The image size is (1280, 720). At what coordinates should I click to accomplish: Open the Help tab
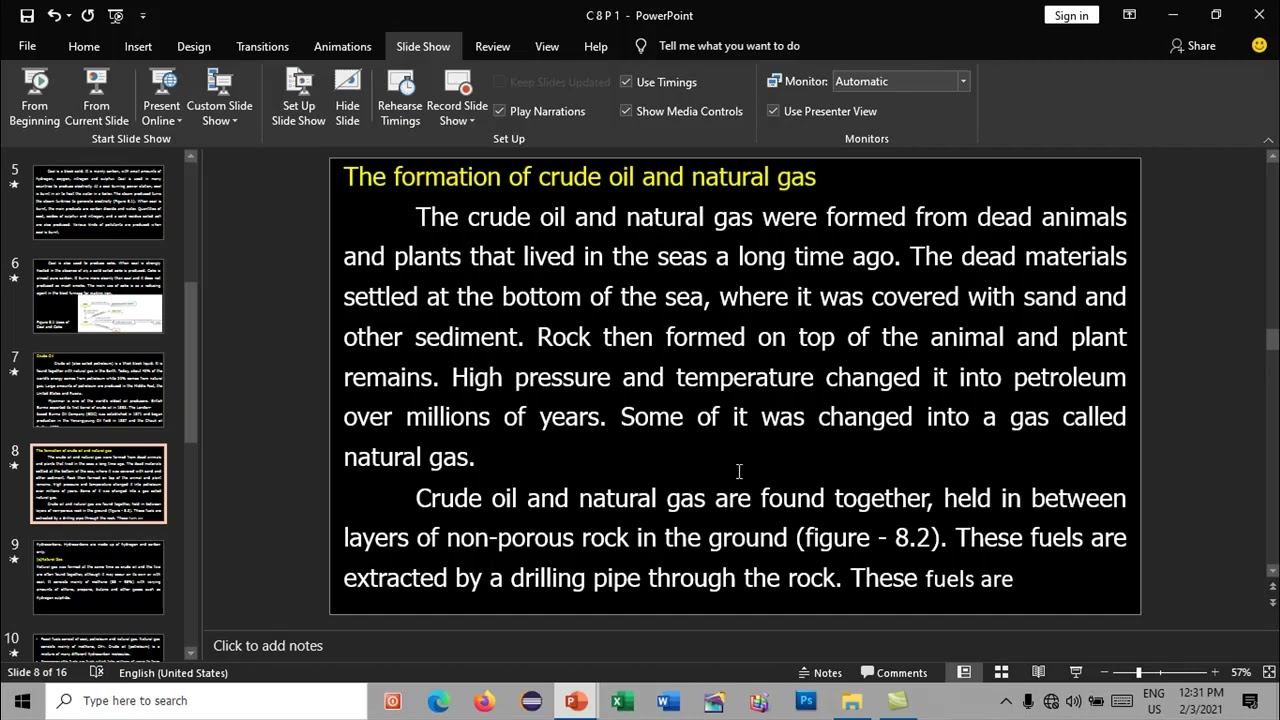tap(596, 46)
